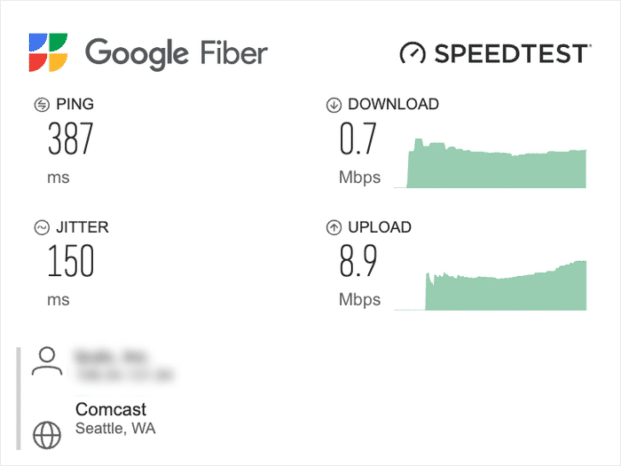Viewport: 621px width, 466px height.
Task: Click the Seattle, WA location text
Action: (116, 429)
